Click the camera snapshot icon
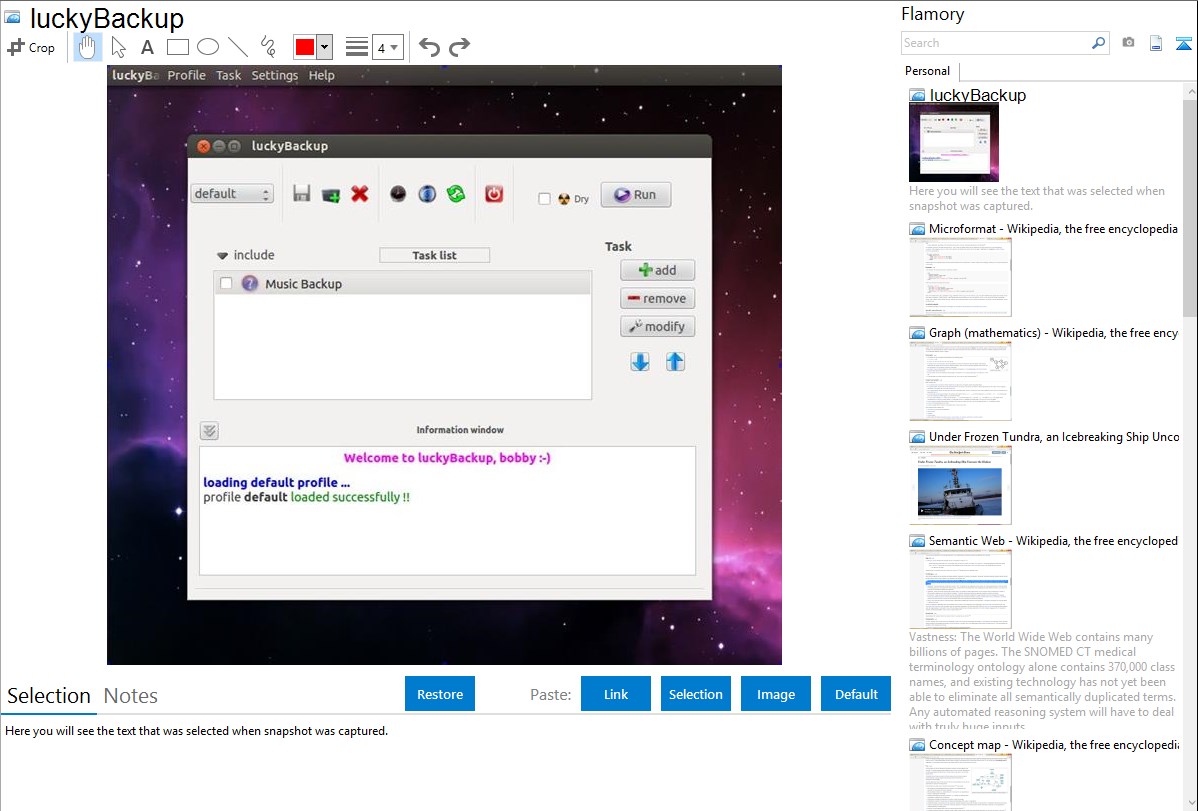The height and width of the screenshot is (811, 1198). pyautogui.click(x=1128, y=43)
